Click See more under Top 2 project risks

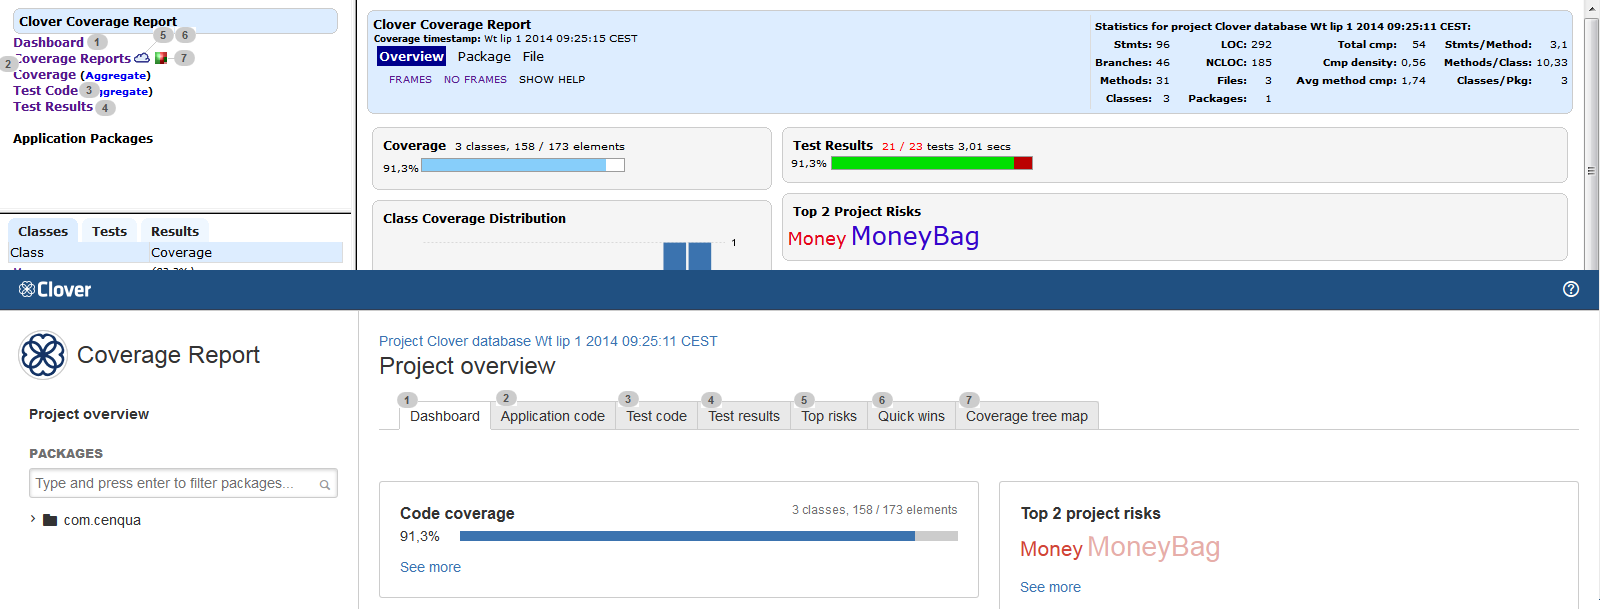[1050, 587]
